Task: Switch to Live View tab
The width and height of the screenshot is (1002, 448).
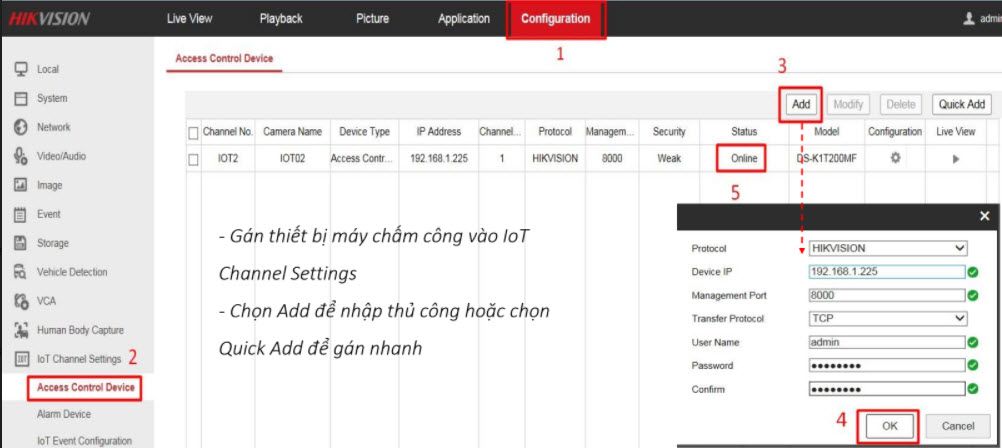Action: (189, 19)
